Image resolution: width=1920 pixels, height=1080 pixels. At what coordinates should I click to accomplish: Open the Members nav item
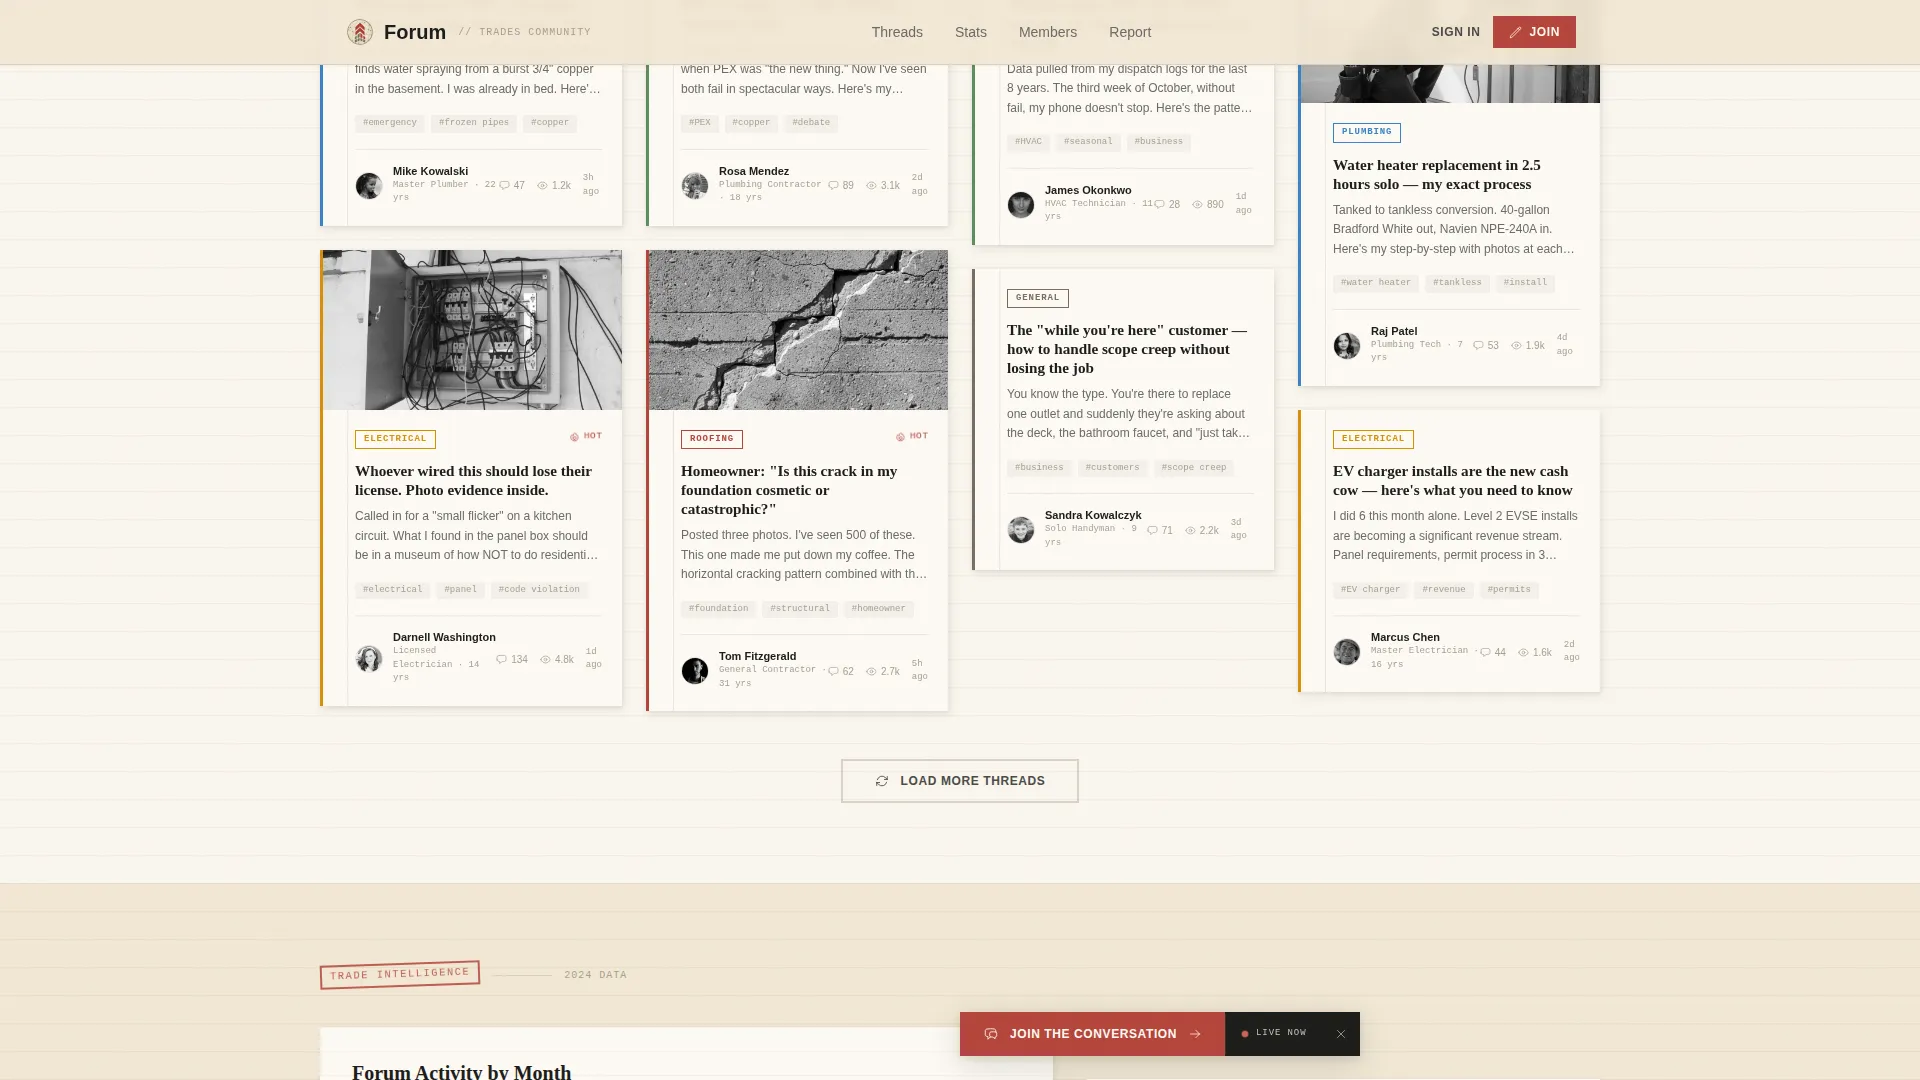(x=1048, y=32)
